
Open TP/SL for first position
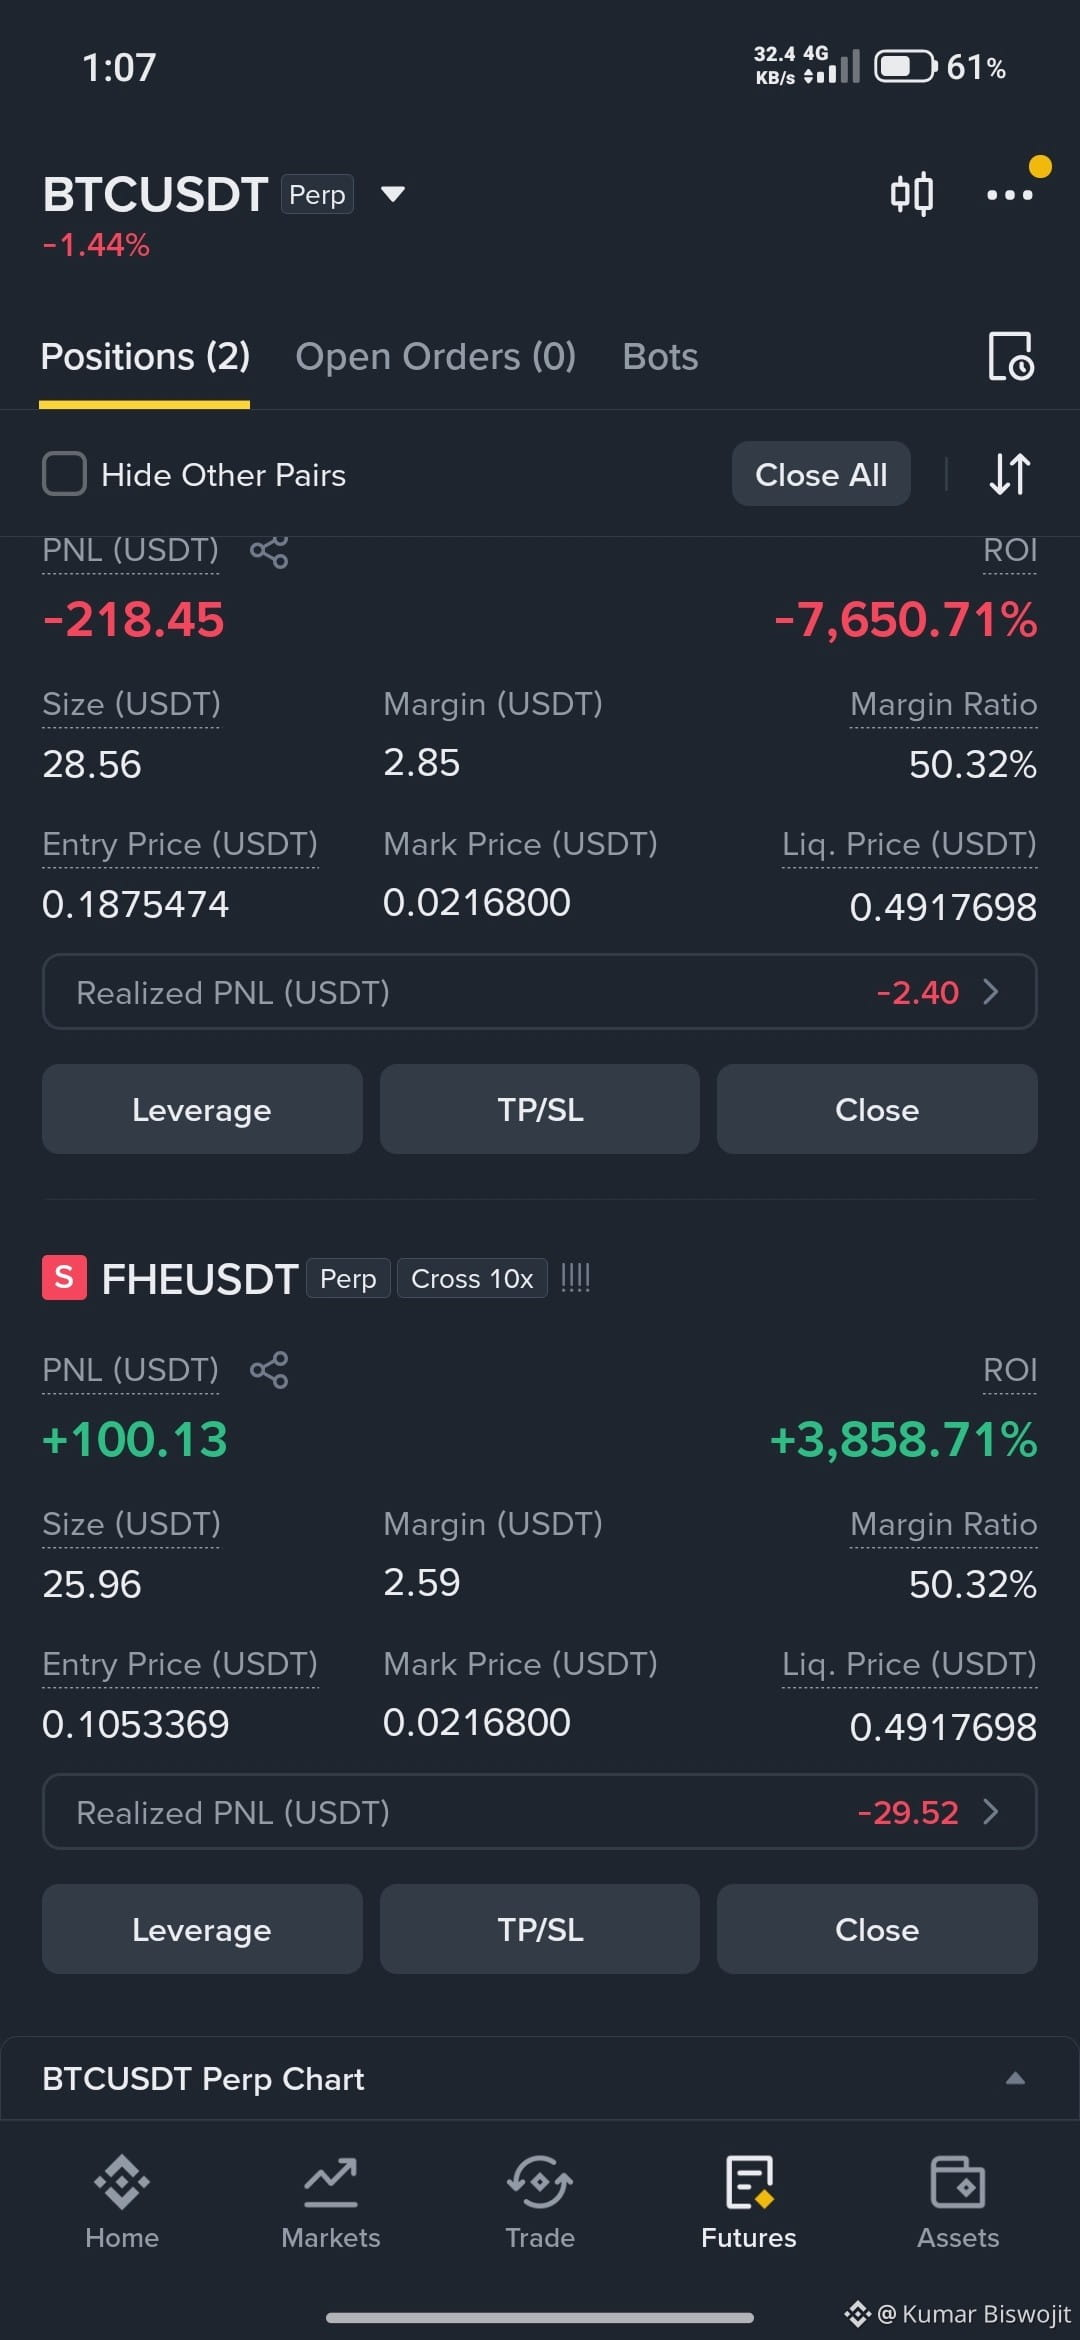tap(540, 1109)
